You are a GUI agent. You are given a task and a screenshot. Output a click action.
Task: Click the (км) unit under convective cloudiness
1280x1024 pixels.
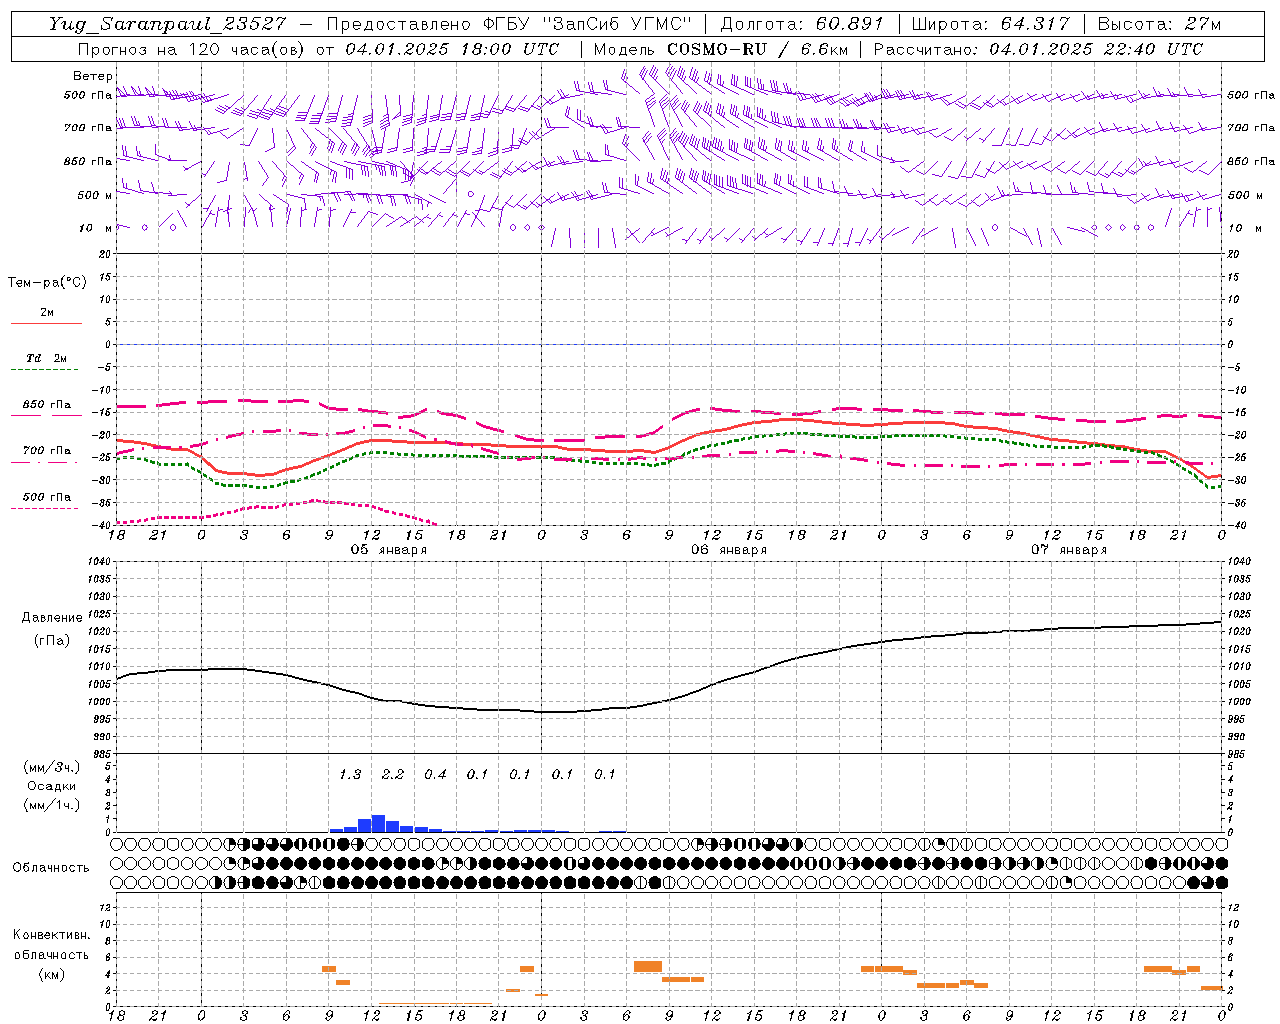coord(51,974)
